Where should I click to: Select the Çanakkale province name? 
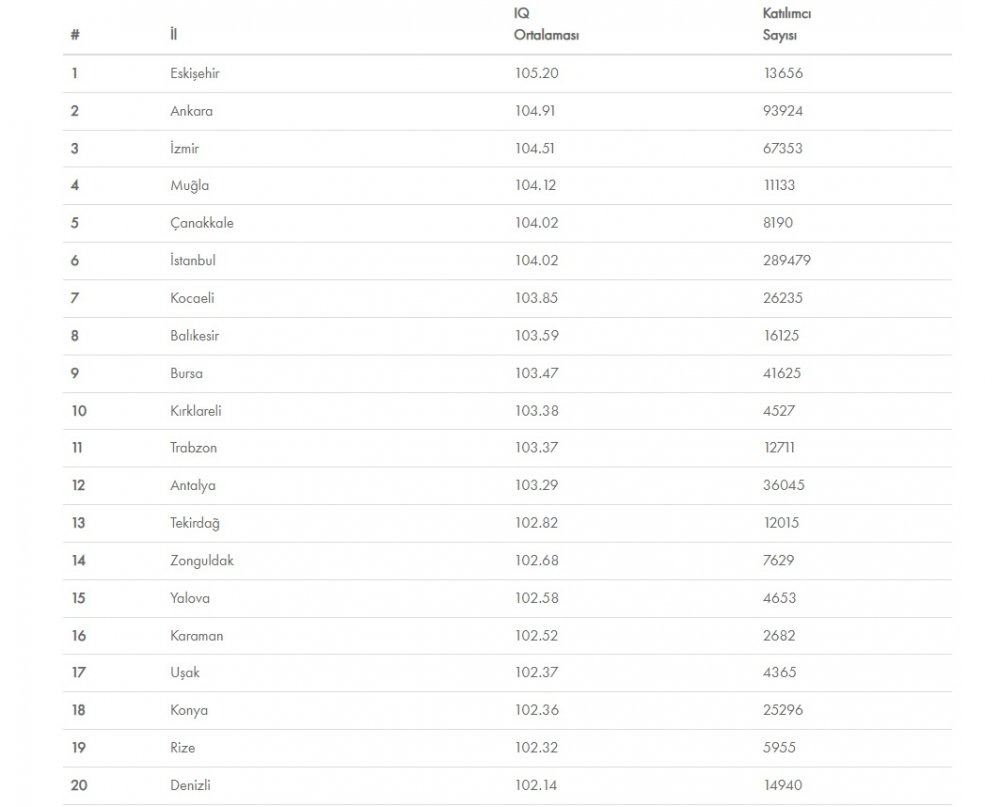pos(202,223)
